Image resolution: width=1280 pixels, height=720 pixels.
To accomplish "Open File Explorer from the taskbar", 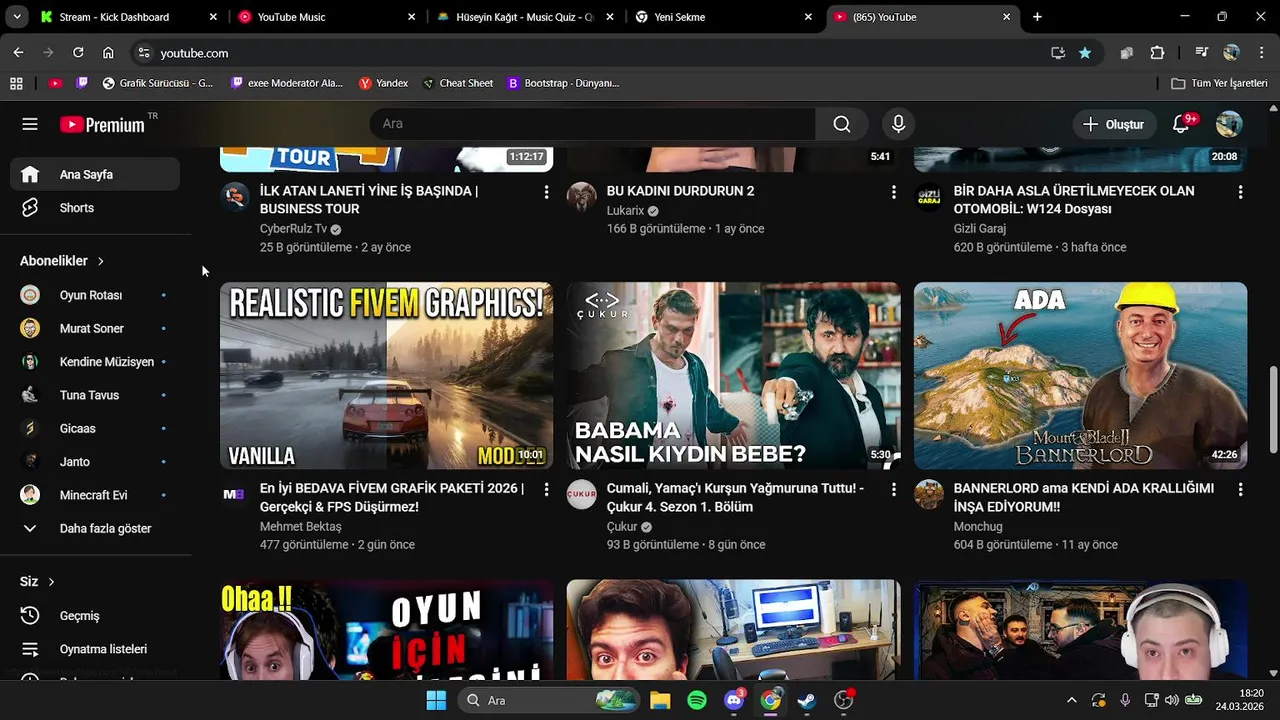I will click(x=660, y=700).
